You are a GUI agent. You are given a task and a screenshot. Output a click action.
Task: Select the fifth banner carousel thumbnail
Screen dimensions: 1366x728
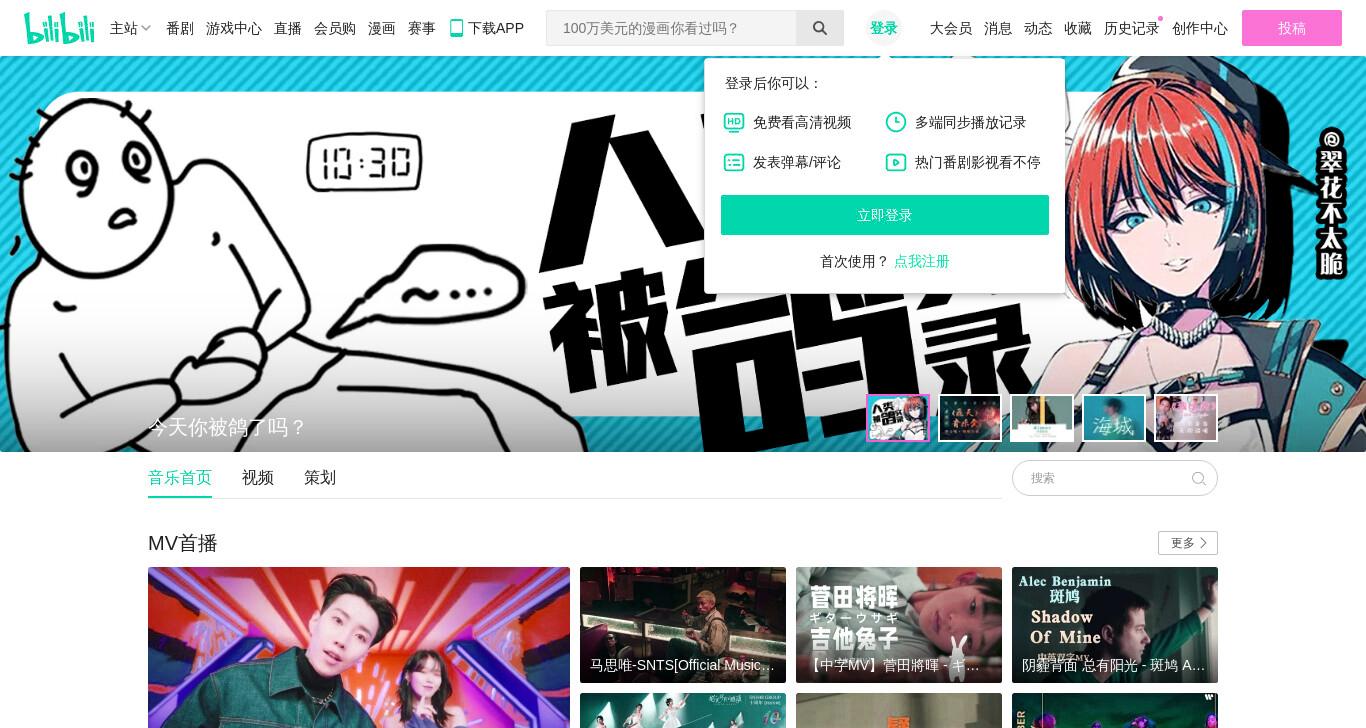coord(1186,418)
